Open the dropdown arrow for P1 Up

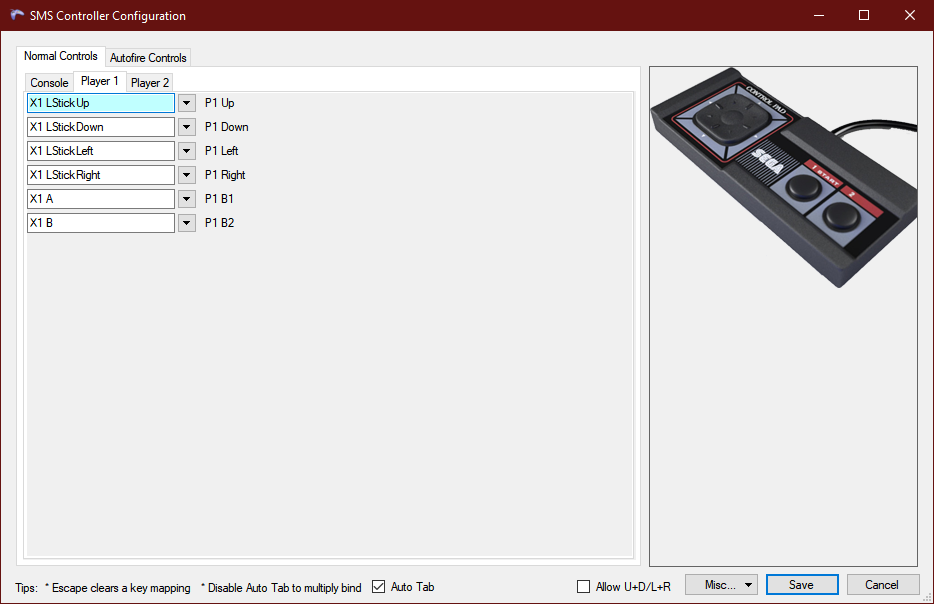(186, 103)
